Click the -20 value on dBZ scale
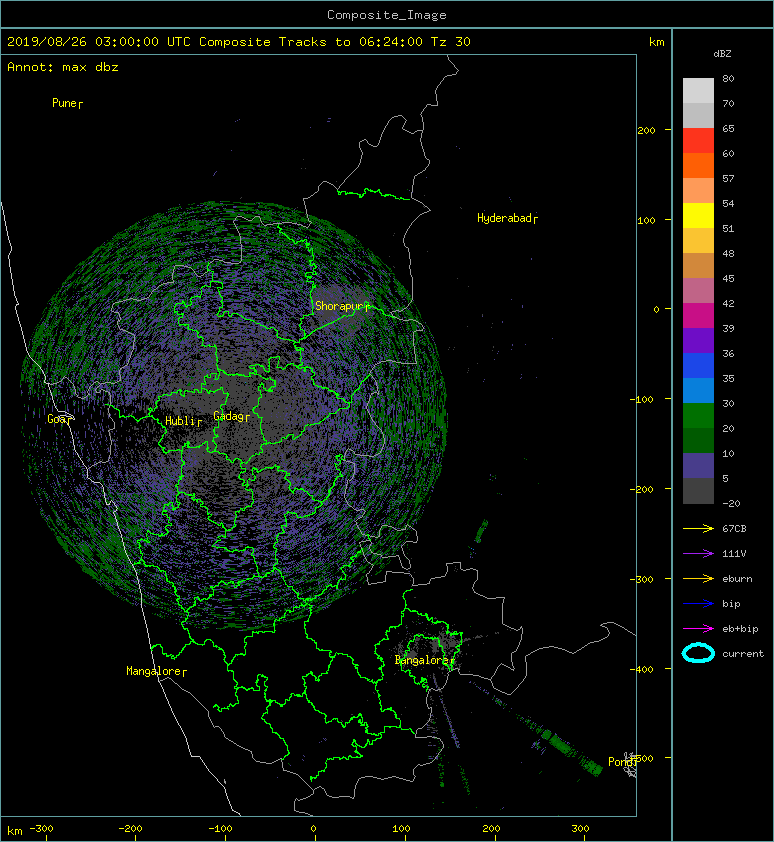 click(731, 504)
